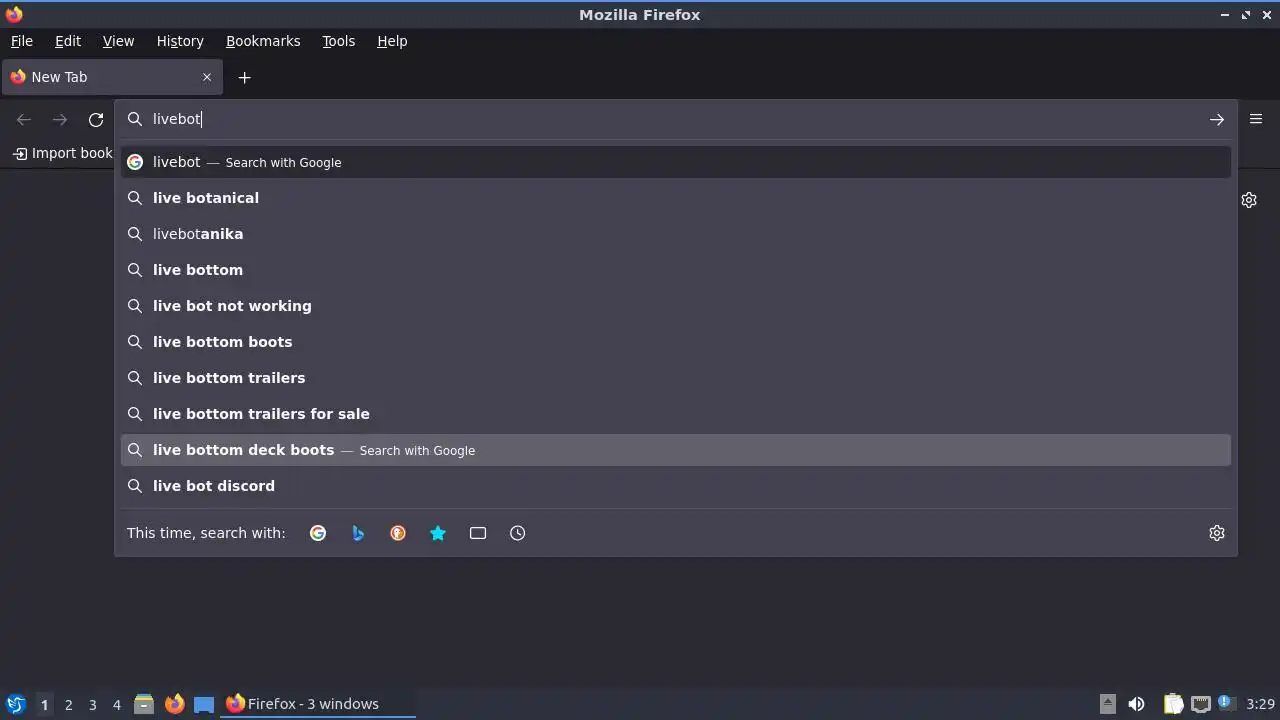Choose the 'livebotanika' suggestion

click(x=676, y=234)
